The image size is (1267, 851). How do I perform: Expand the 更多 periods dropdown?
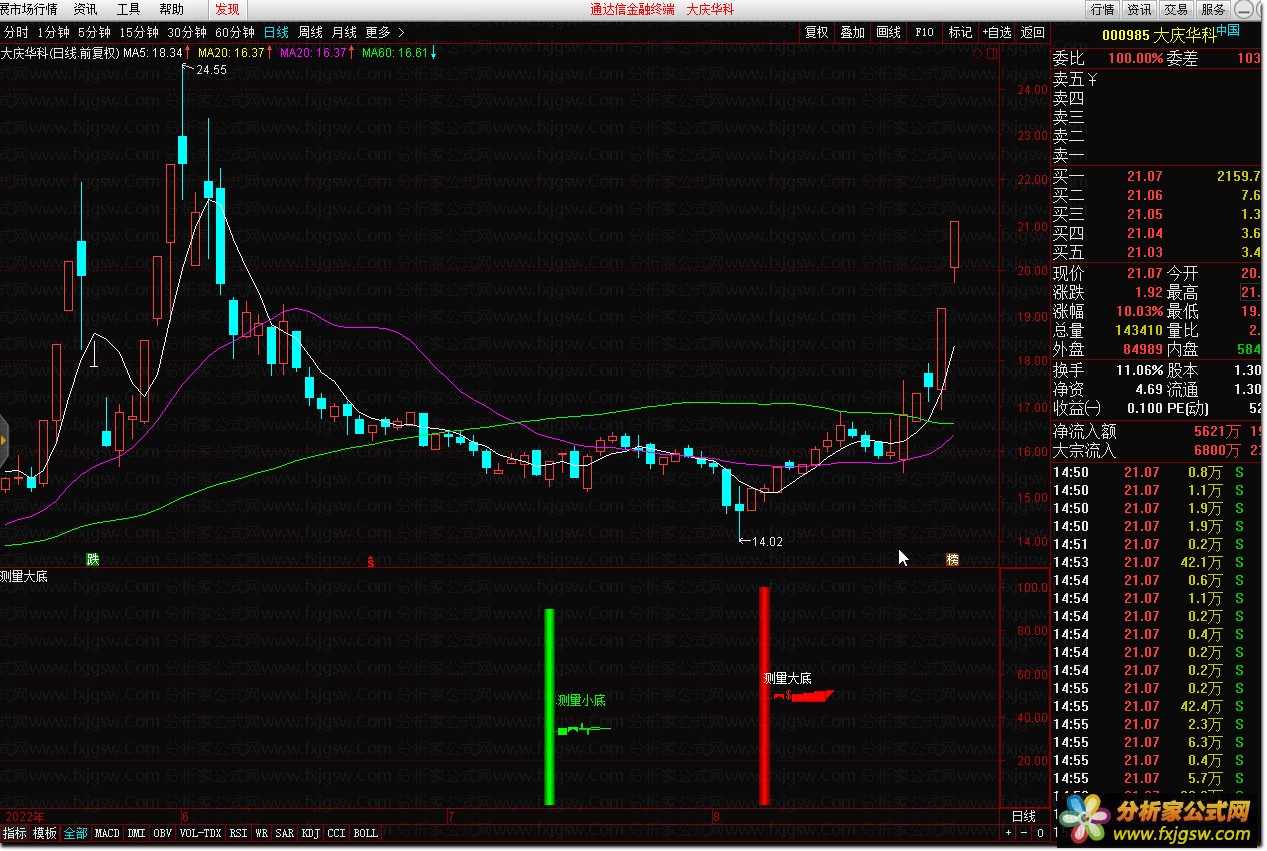click(x=378, y=32)
